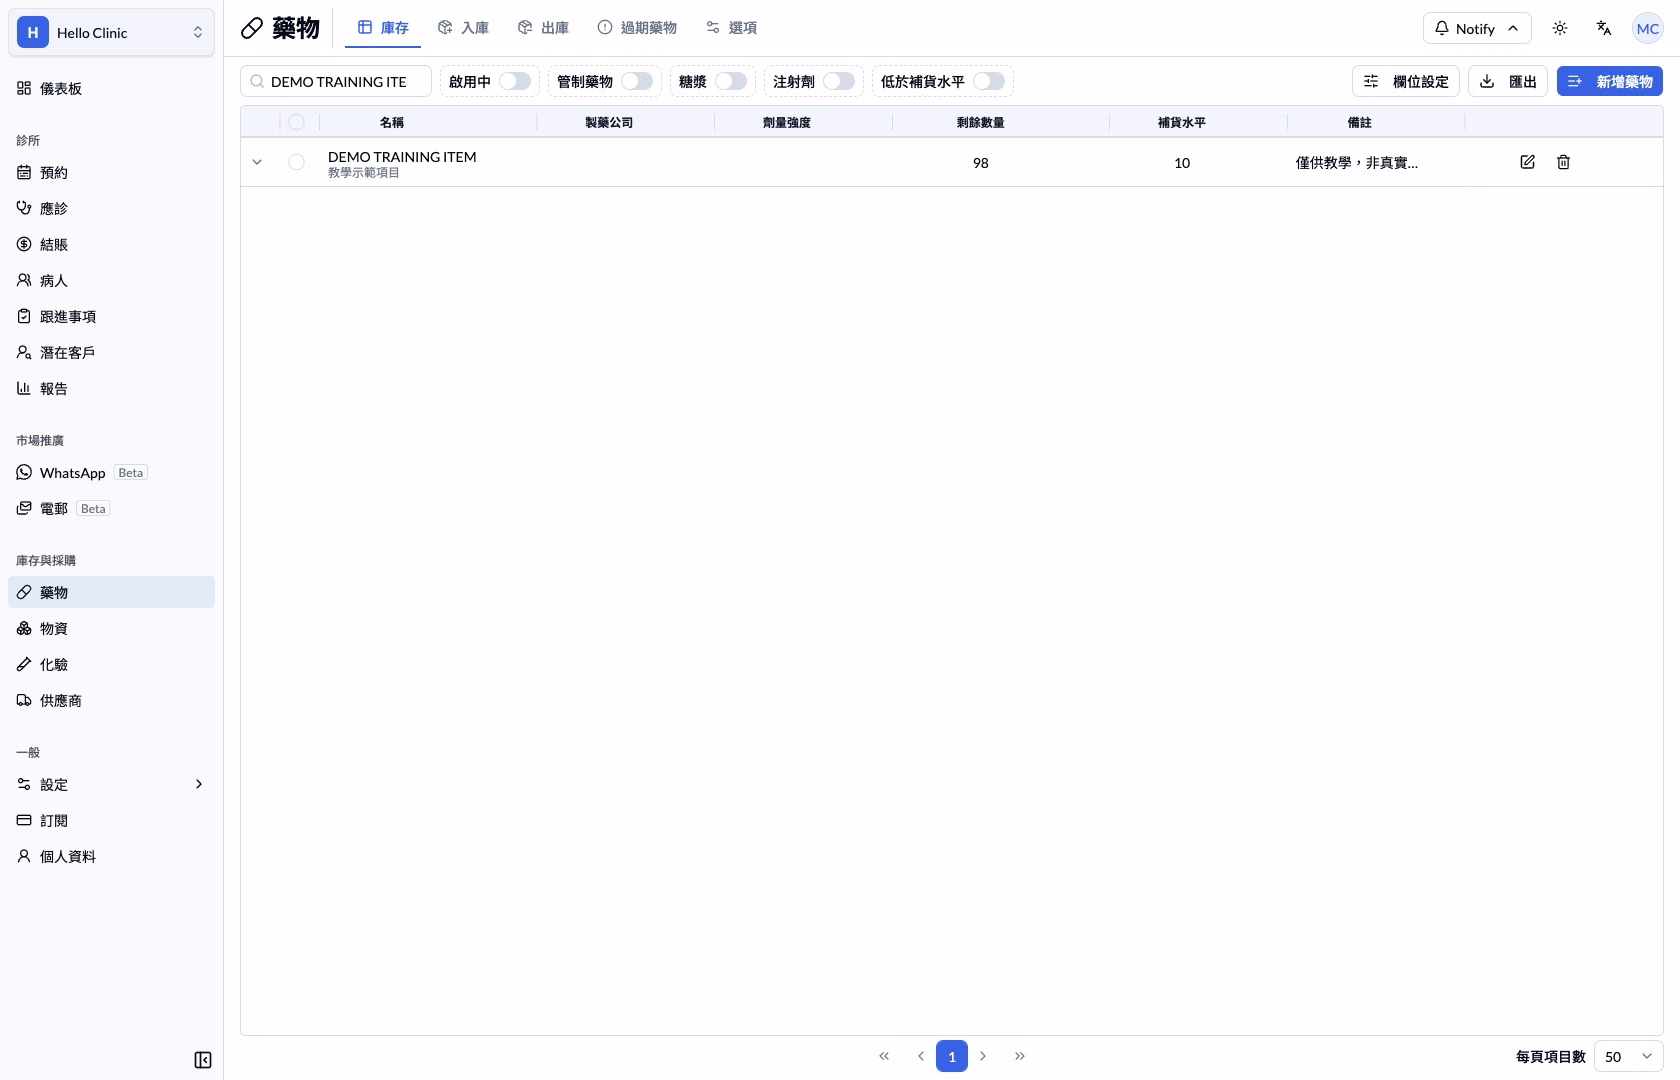The image size is (1680, 1080).
Task: Open 電郵 email marketing page
Action: coord(111,508)
